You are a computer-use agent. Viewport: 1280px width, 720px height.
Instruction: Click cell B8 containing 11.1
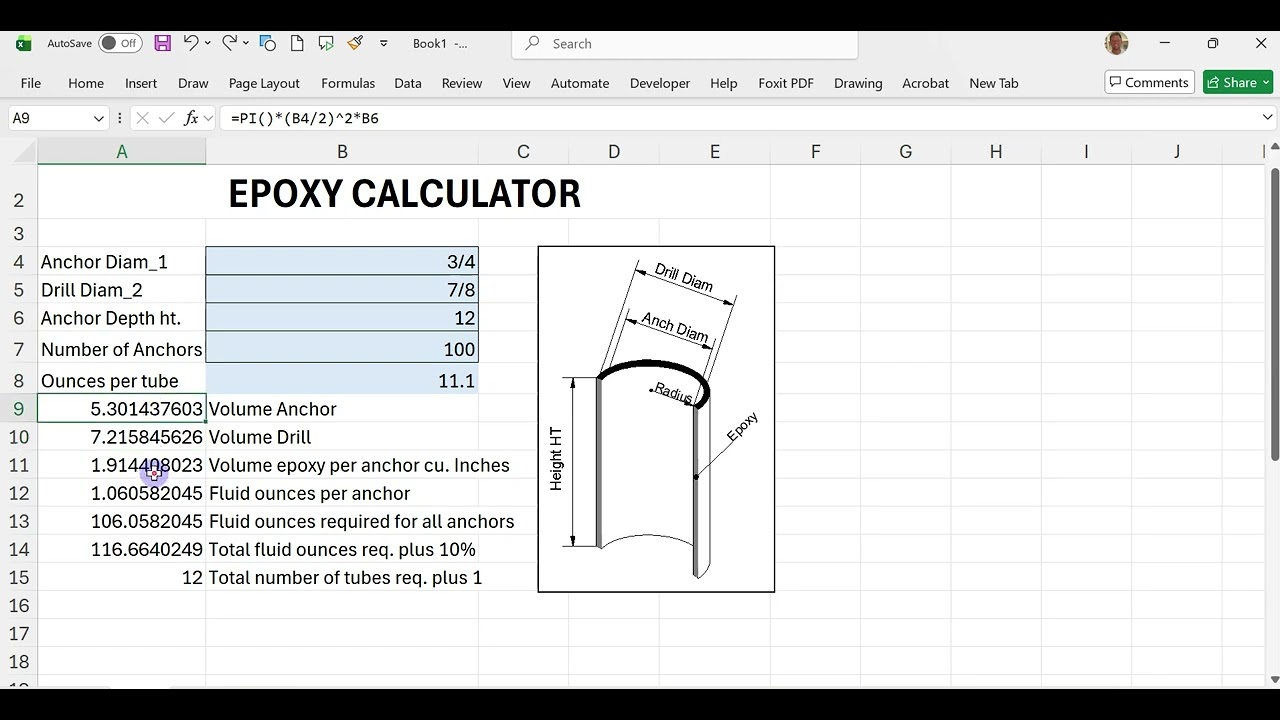[x=342, y=381]
